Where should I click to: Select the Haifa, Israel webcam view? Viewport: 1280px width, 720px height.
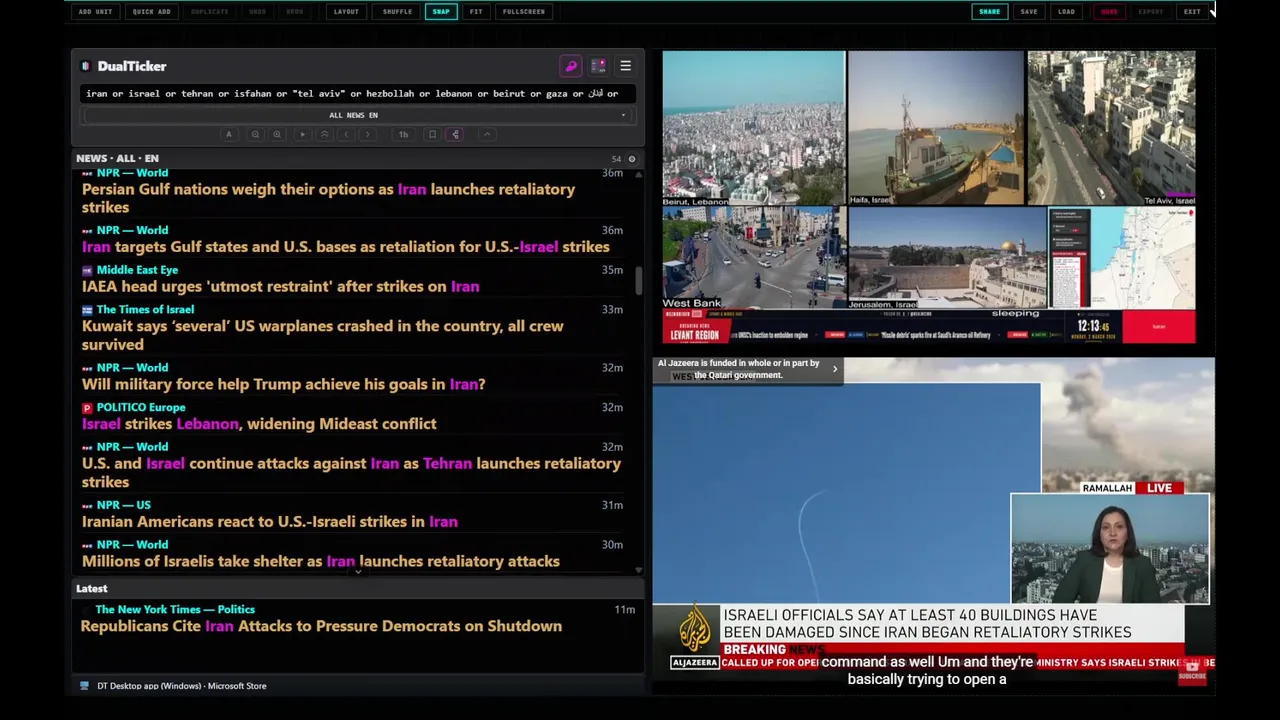point(935,128)
